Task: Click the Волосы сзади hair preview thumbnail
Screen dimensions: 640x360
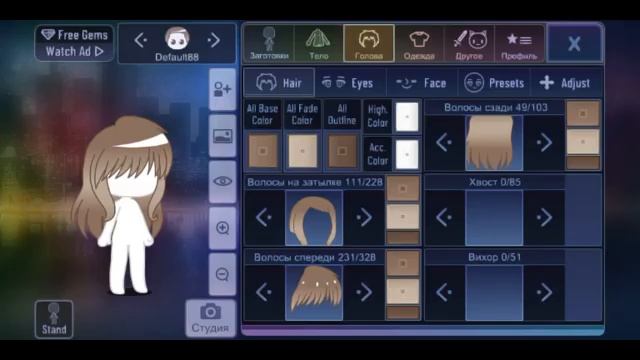Action: pos(494,142)
